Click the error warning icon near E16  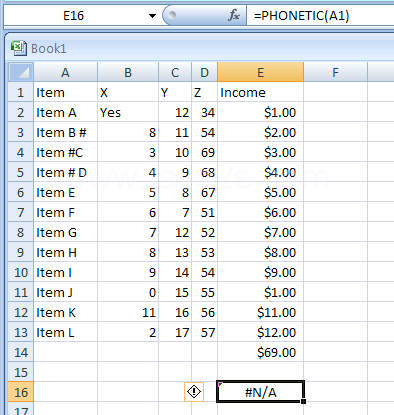pyautogui.click(x=194, y=392)
